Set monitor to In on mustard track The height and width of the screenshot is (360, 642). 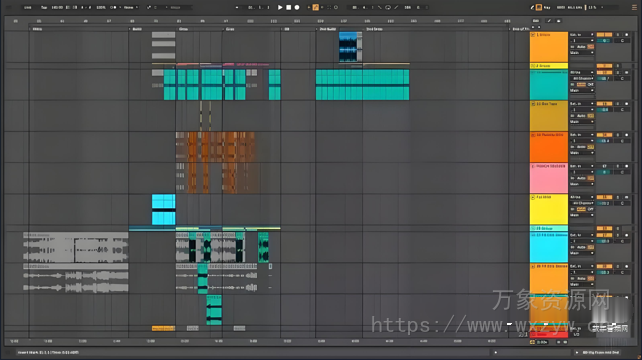[573, 116]
